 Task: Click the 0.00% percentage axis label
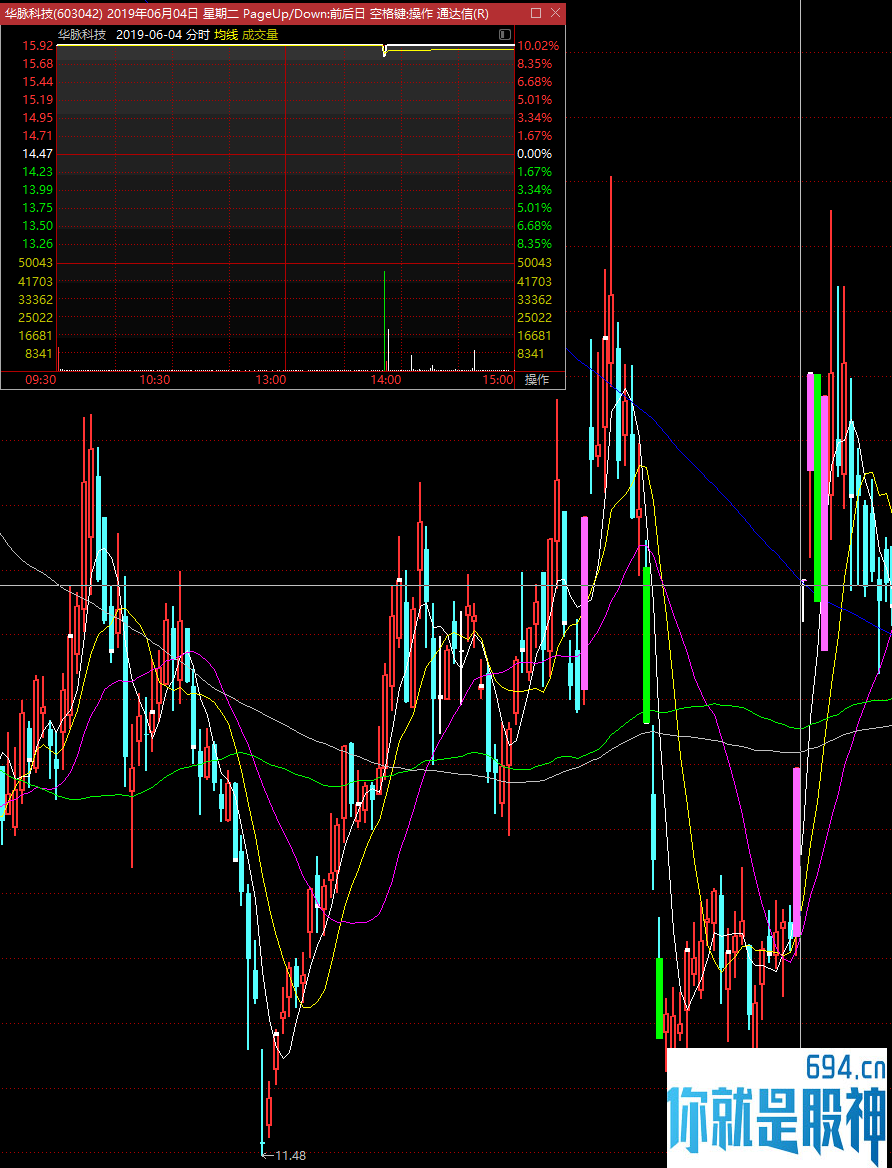pyautogui.click(x=534, y=153)
